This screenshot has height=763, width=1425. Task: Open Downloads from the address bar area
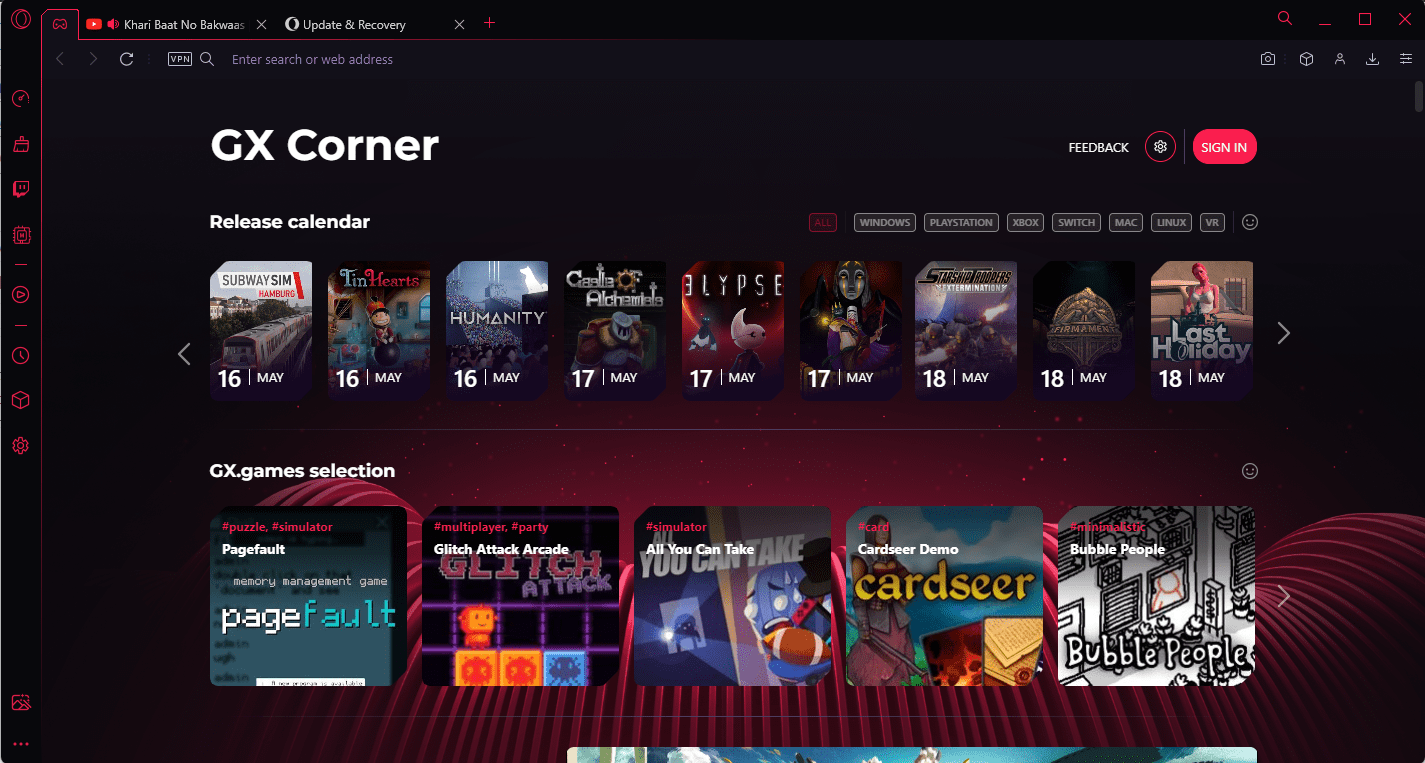[1372, 59]
